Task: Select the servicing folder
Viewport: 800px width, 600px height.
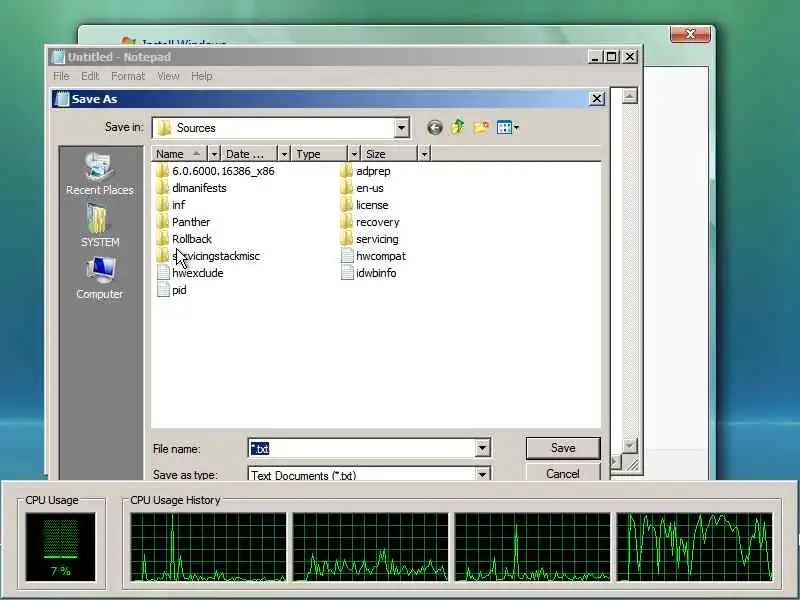Action: click(x=369, y=239)
